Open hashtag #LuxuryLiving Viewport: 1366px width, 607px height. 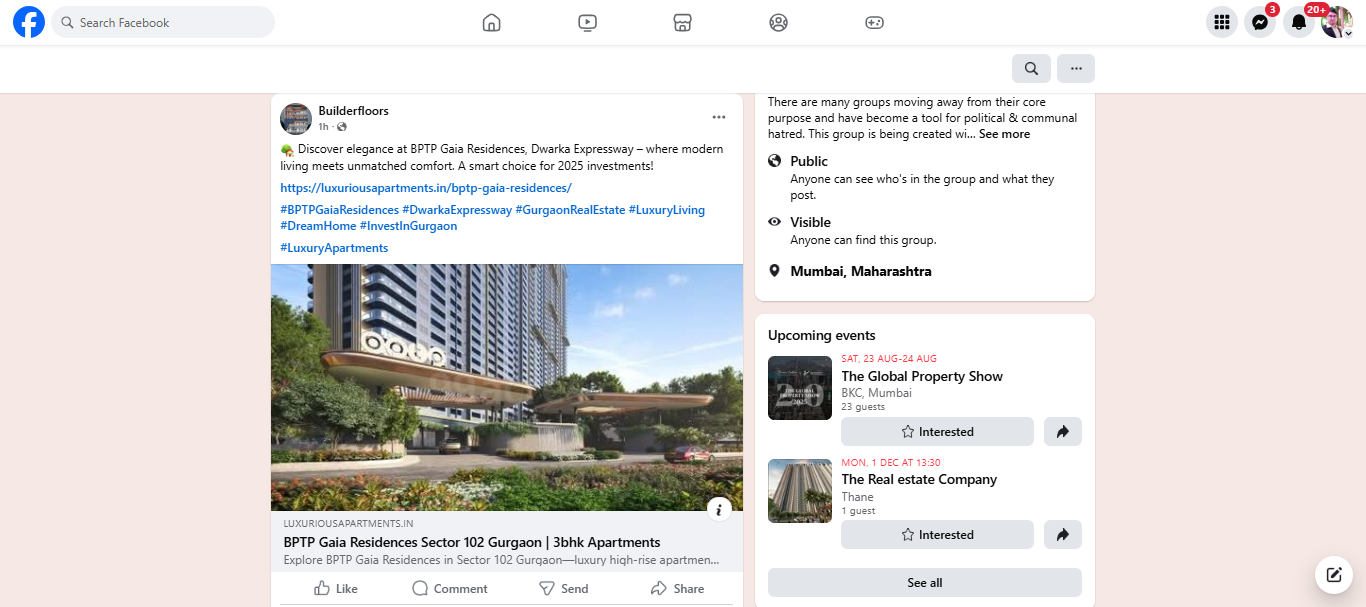tap(667, 210)
